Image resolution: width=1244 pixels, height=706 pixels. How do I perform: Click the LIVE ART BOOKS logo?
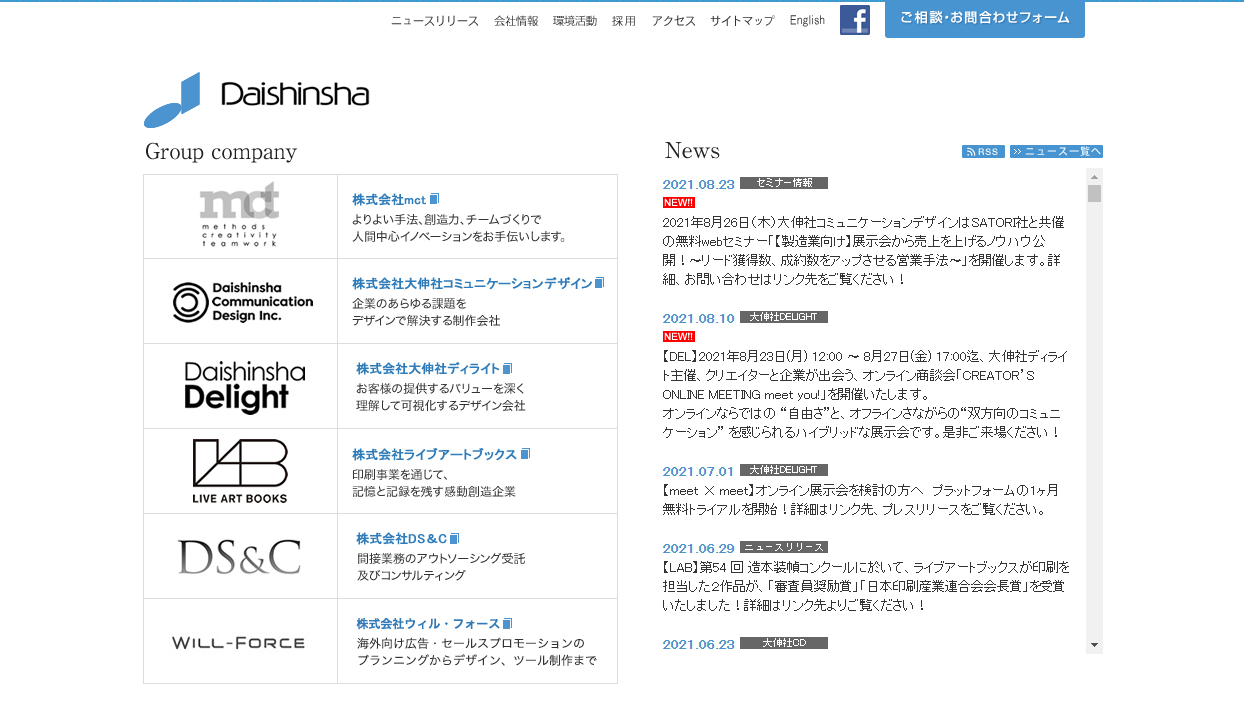coord(239,470)
